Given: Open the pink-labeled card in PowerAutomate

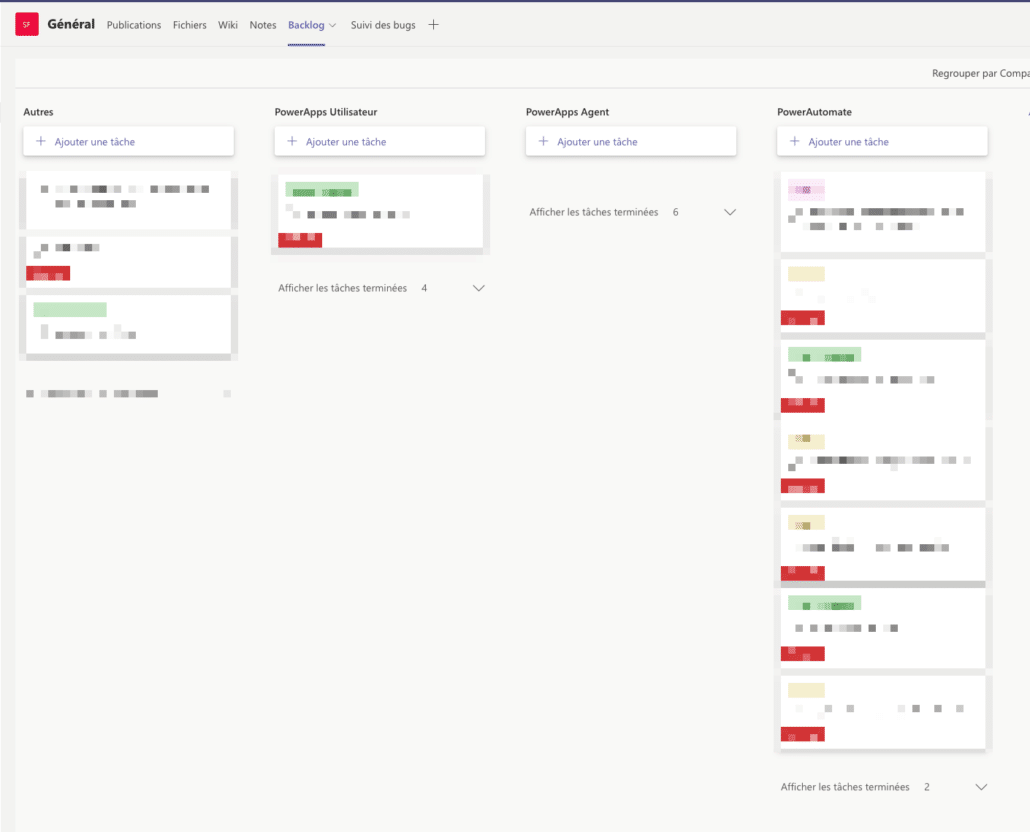Looking at the screenshot, I should click(883, 211).
